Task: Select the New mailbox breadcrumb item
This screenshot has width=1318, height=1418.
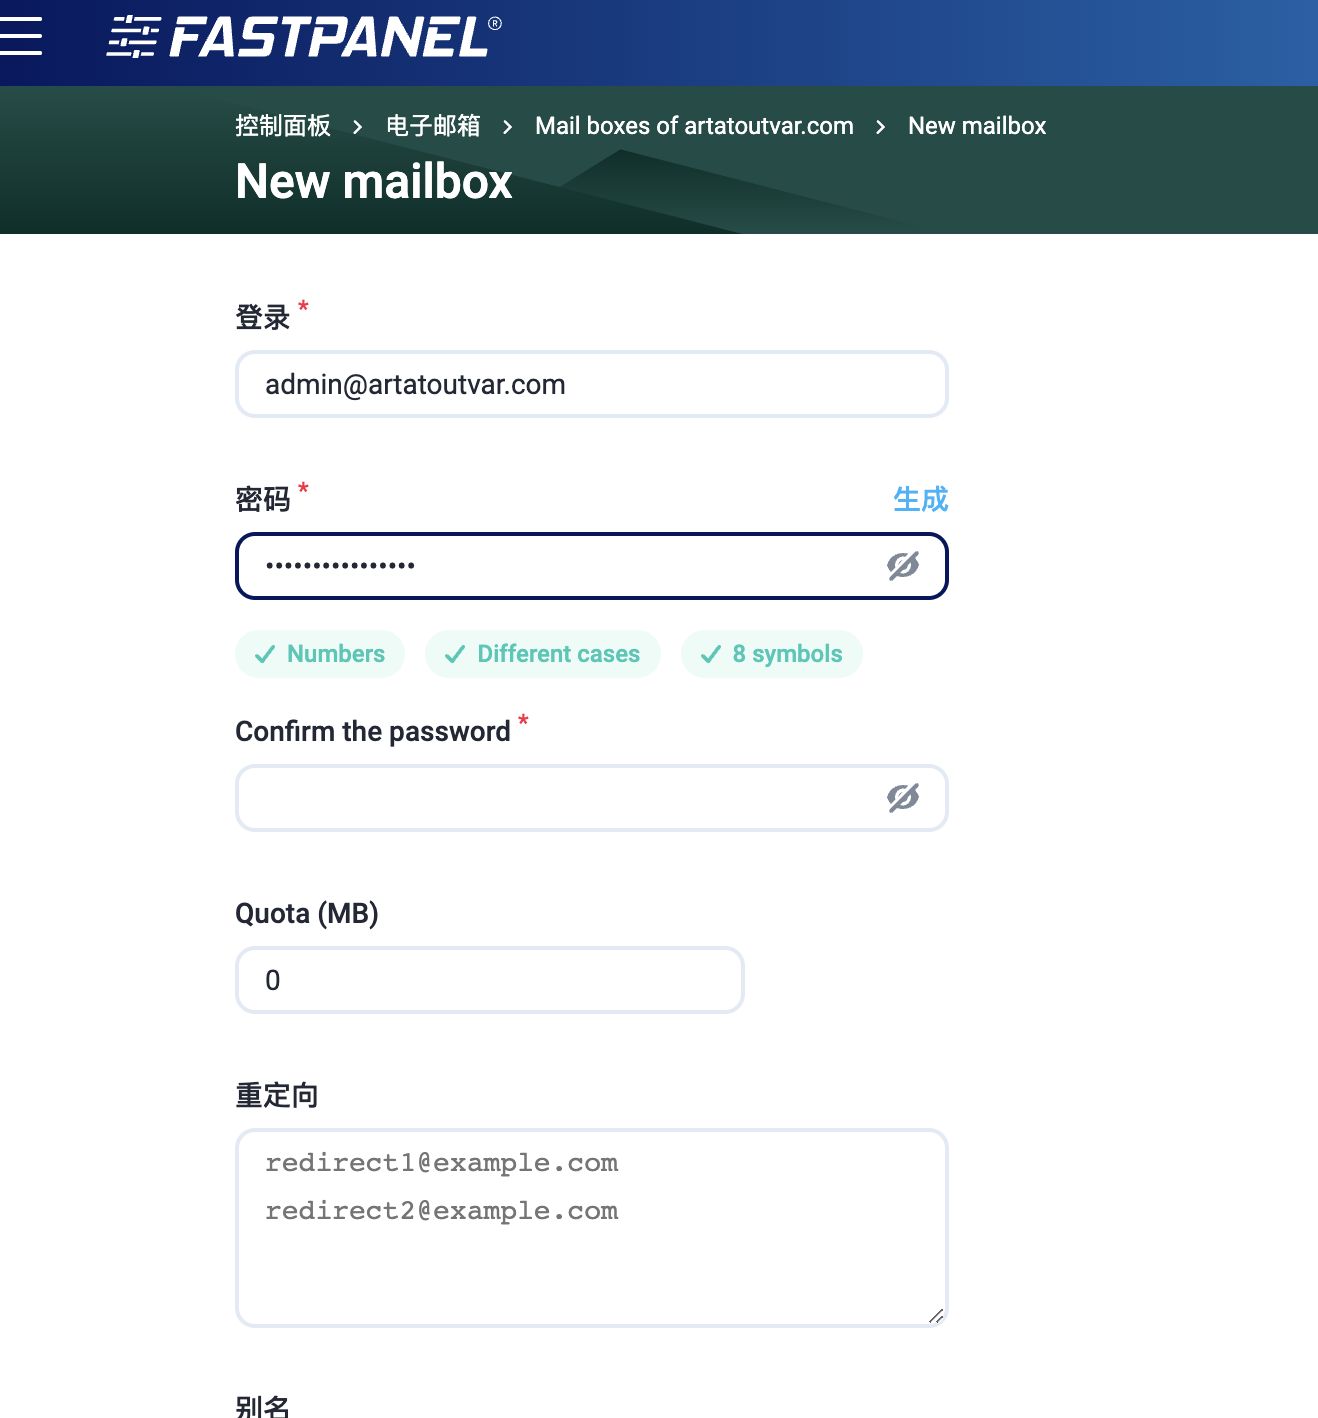Action: (975, 126)
